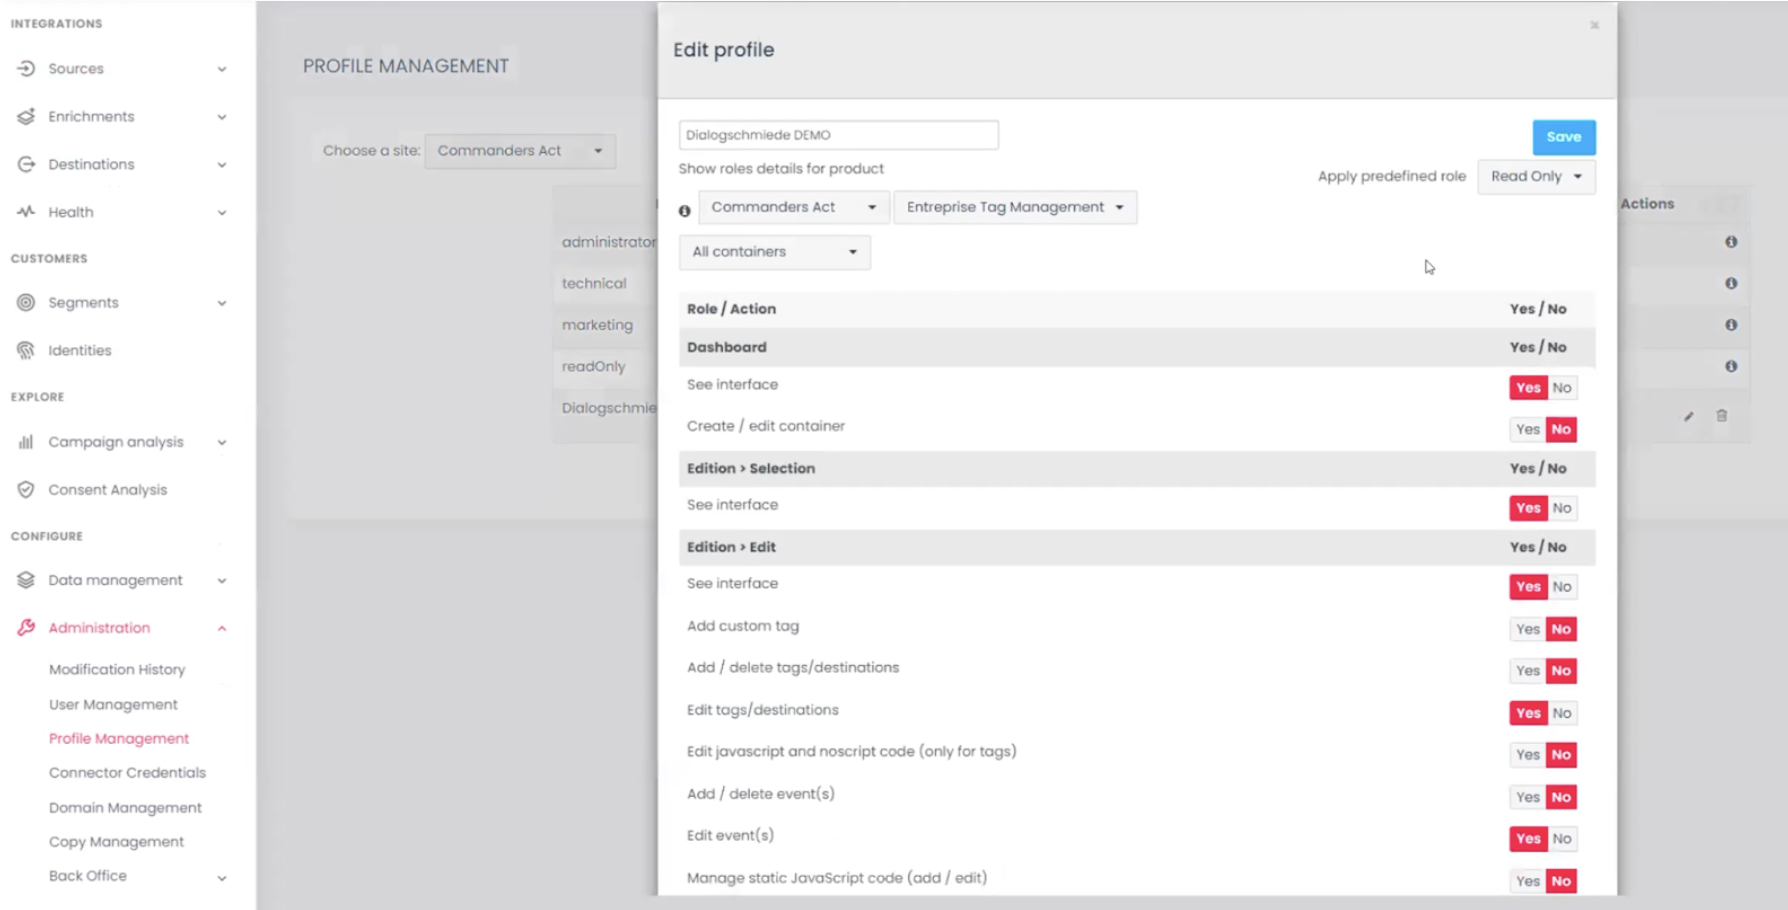Expand the Destinations menu chevron
Viewport: 1788px width, 910px height.
tap(222, 165)
